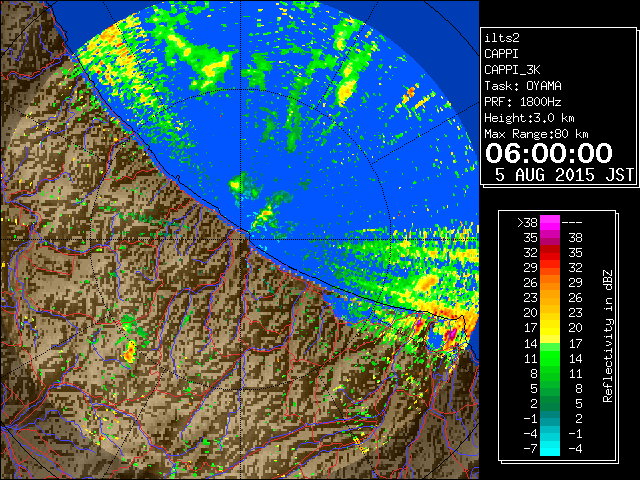This screenshot has height=480, width=640.
Task: Click the radar center crosshair intersection
Action: (x=240, y=240)
